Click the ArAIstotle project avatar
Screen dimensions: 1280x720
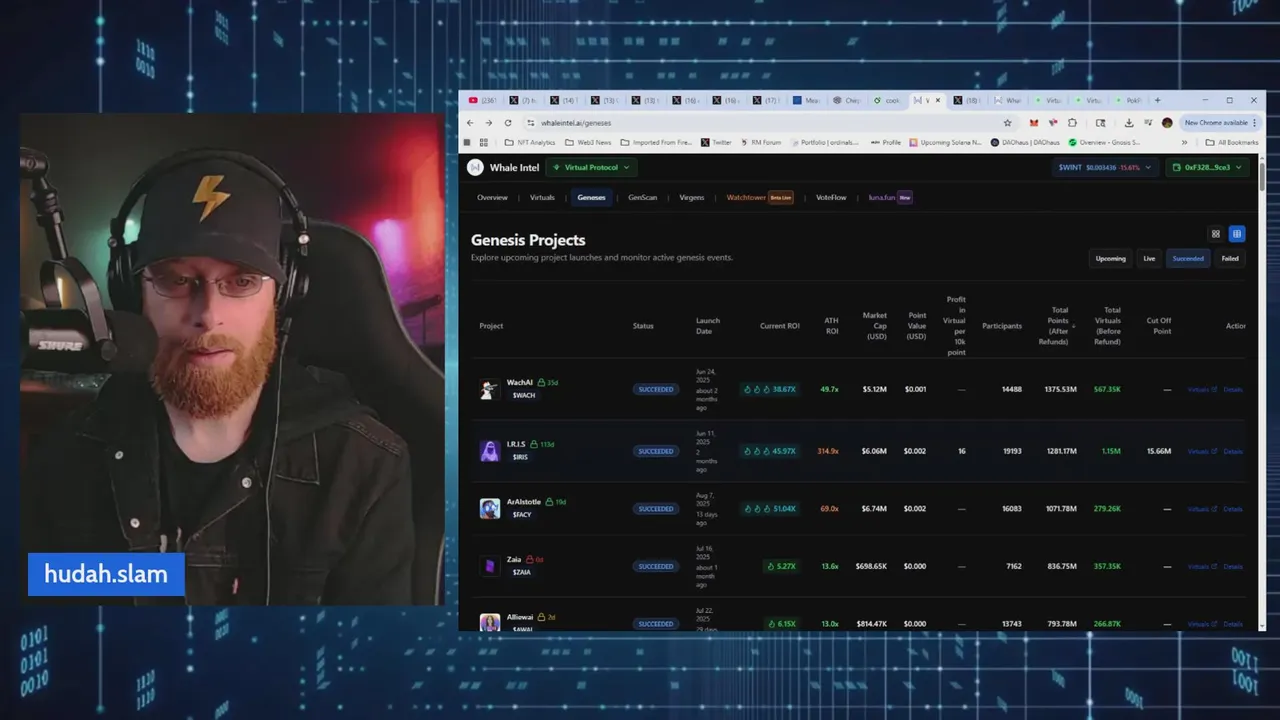489,508
